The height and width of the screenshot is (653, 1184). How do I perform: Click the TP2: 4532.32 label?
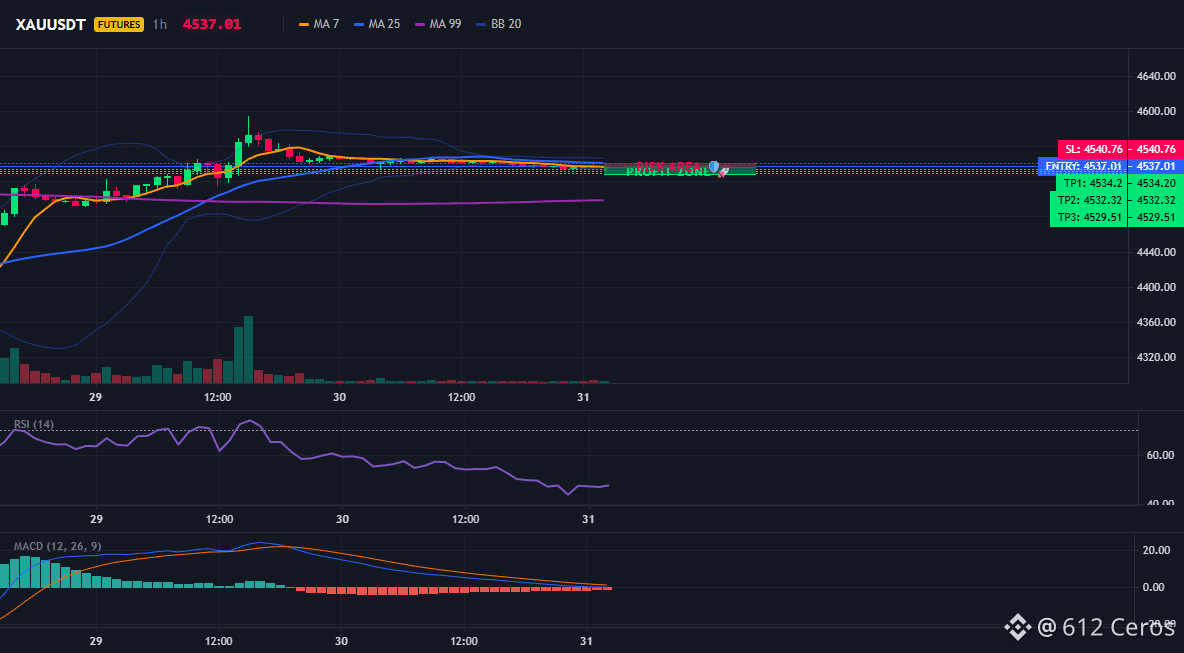pyautogui.click(x=1090, y=200)
